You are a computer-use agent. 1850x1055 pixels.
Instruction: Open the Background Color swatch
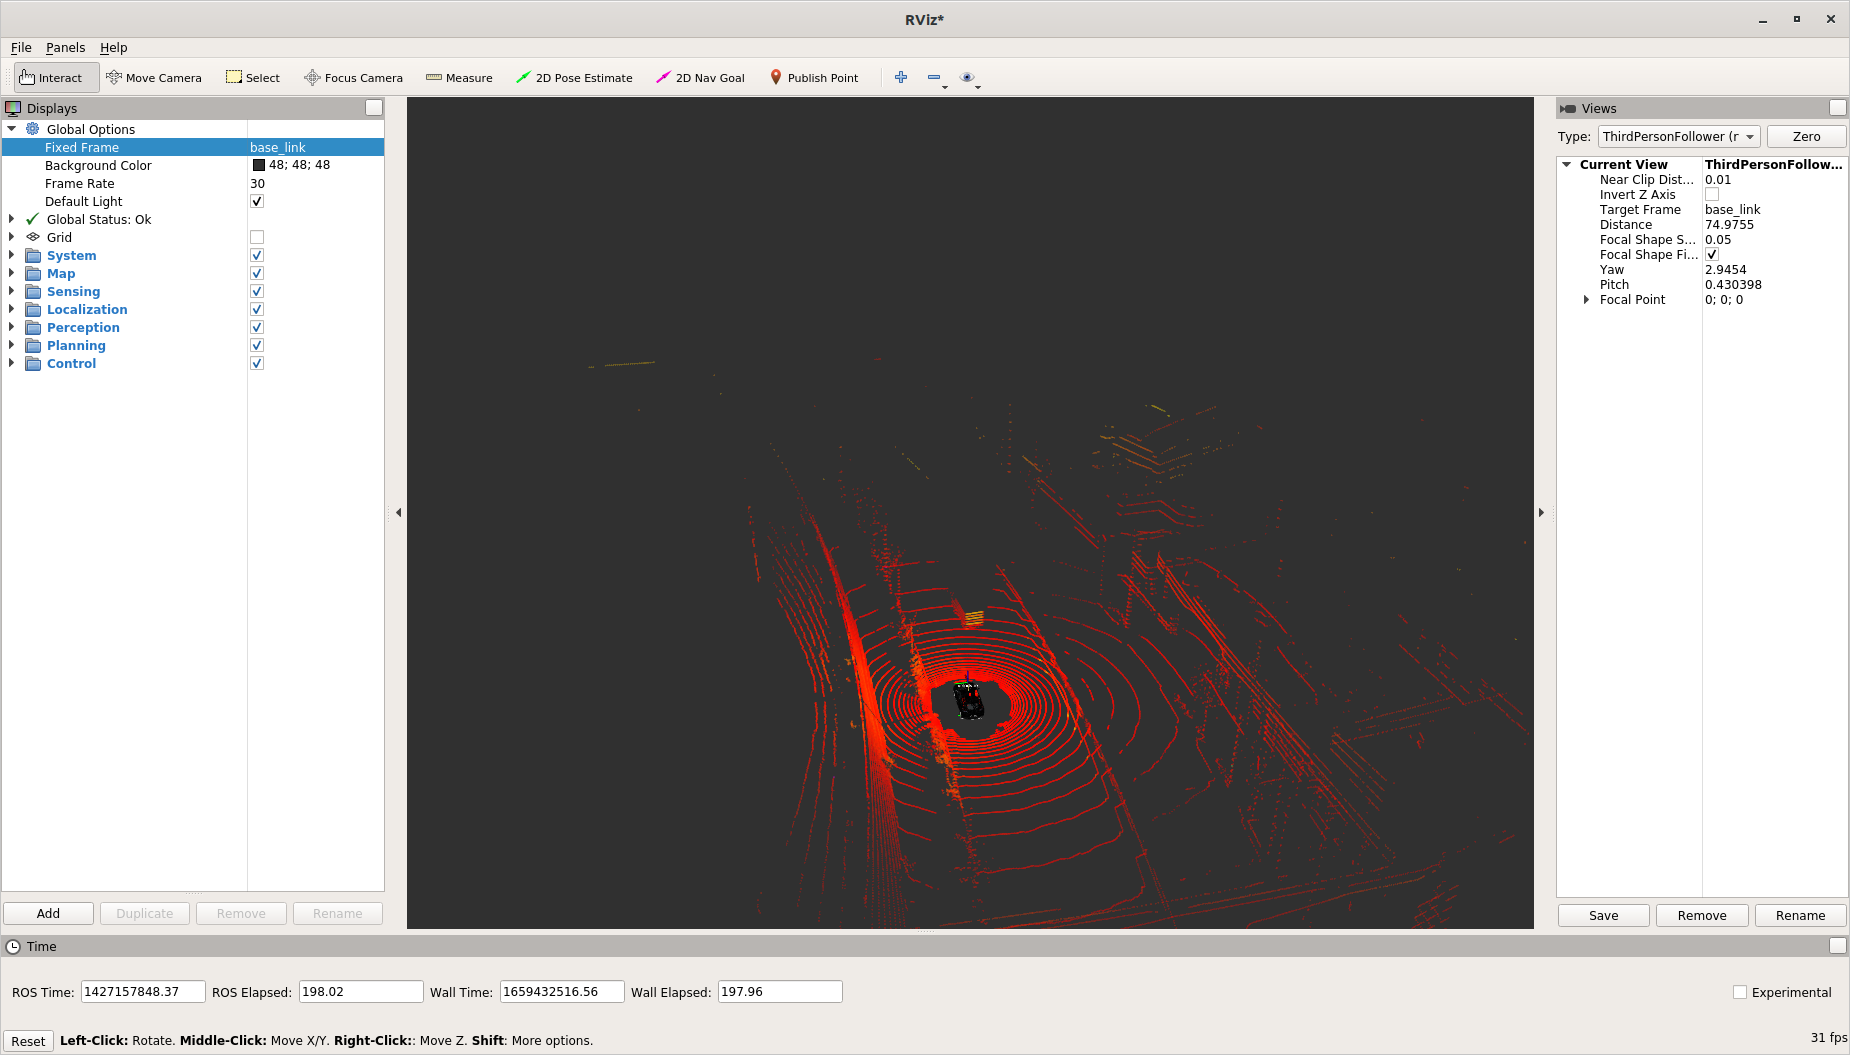(x=259, y=165)
